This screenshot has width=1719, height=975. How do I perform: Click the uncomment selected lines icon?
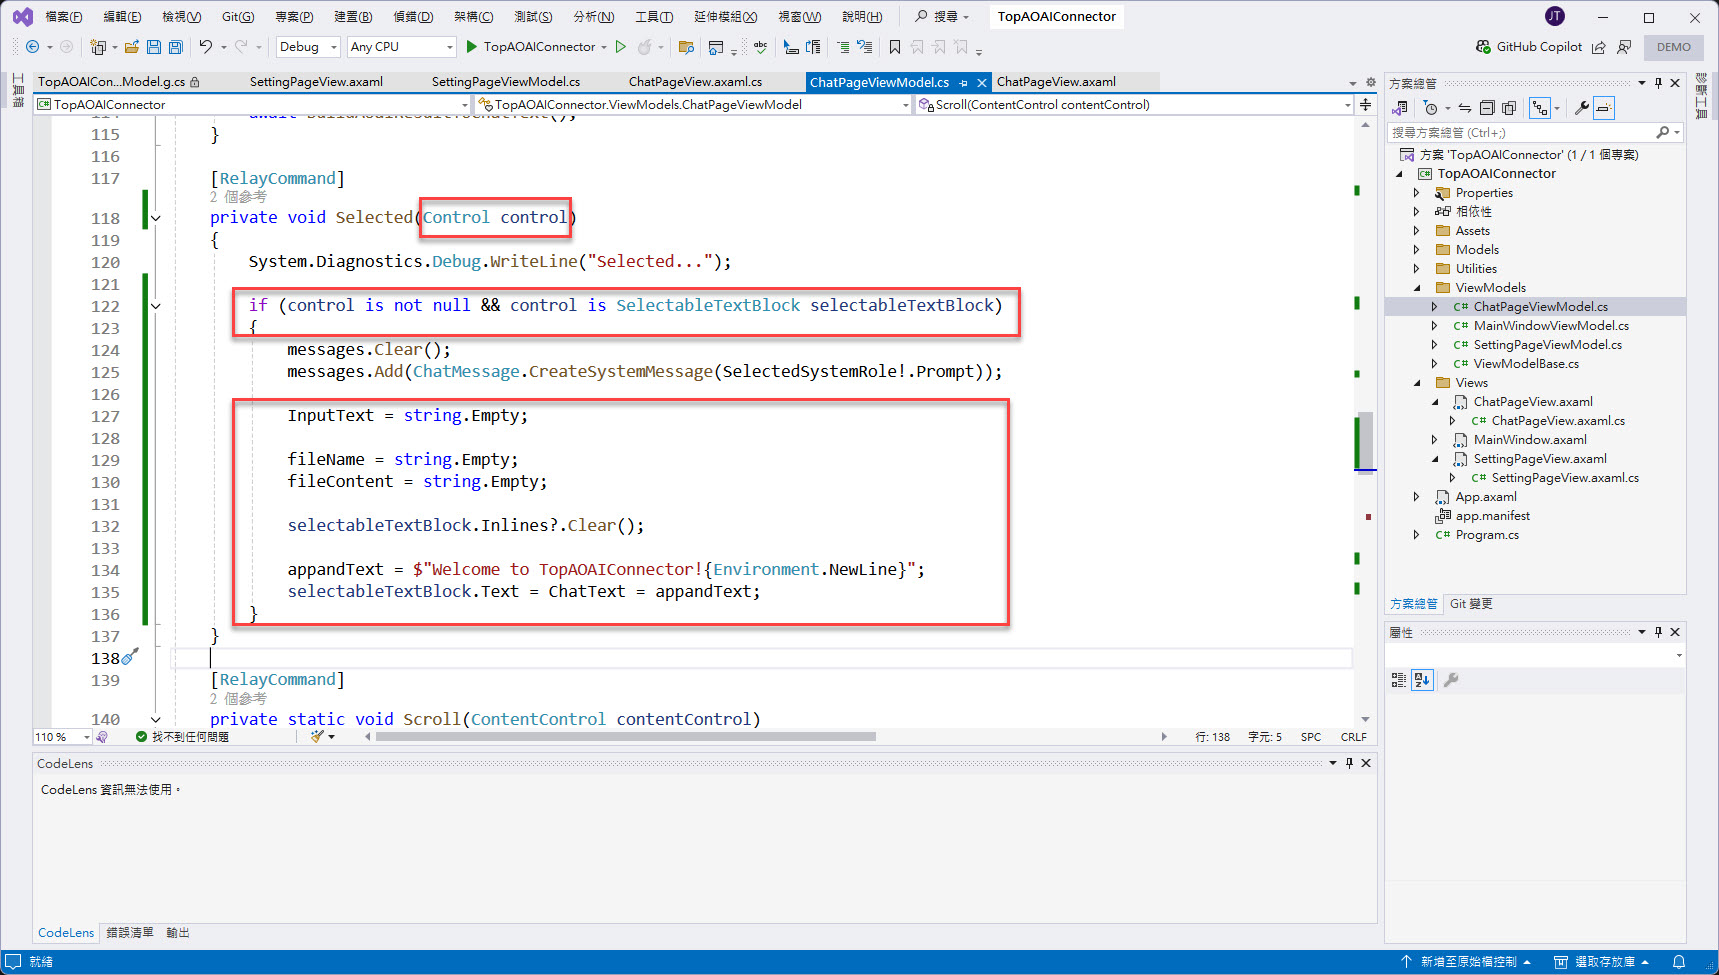(x=865, y=47)
